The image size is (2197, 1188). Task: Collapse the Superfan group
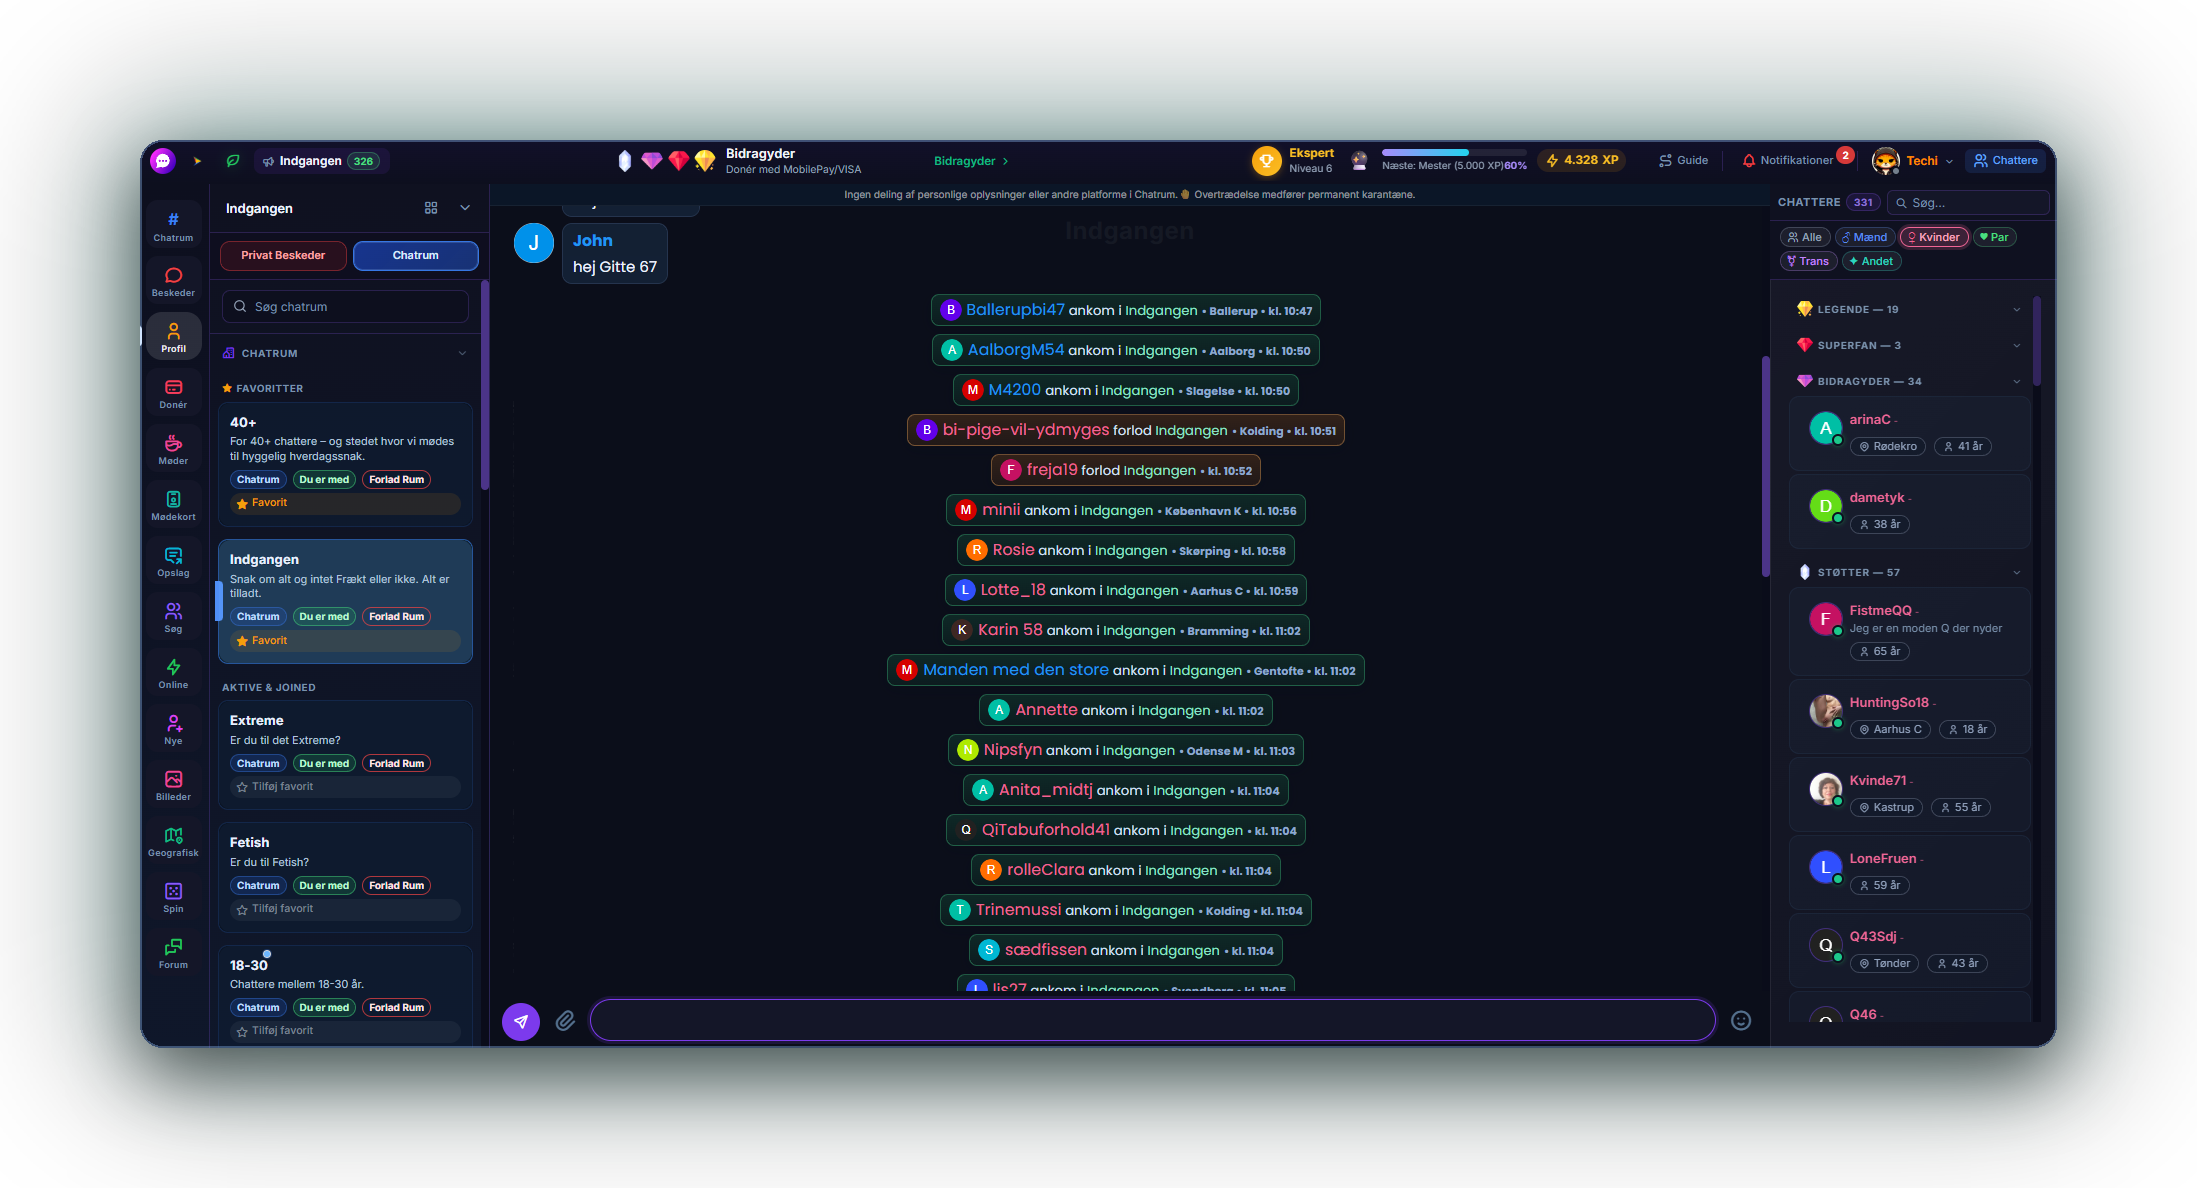coord(2016,346)
